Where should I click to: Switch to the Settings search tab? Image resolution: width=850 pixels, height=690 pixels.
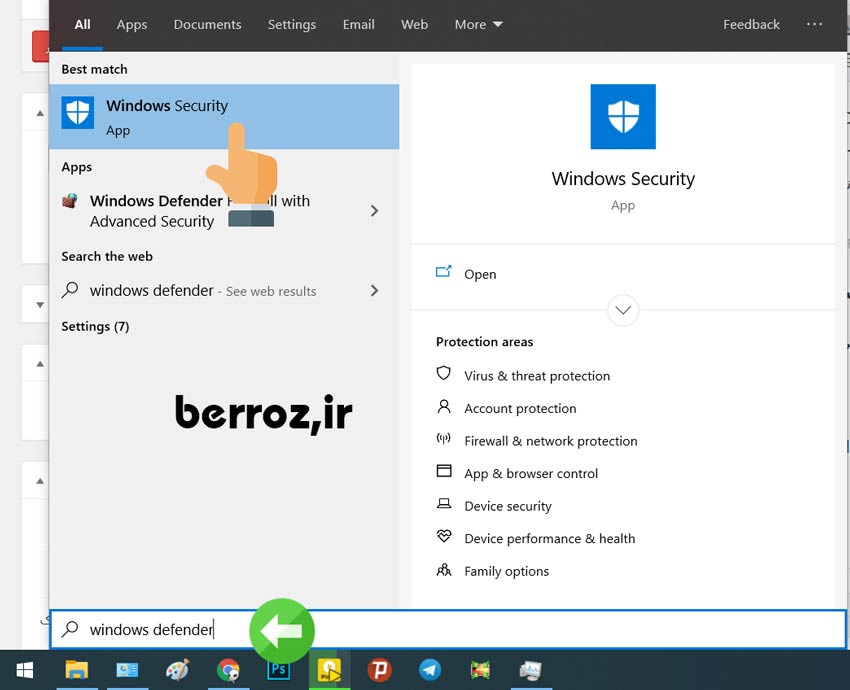[x=291, y=24]
